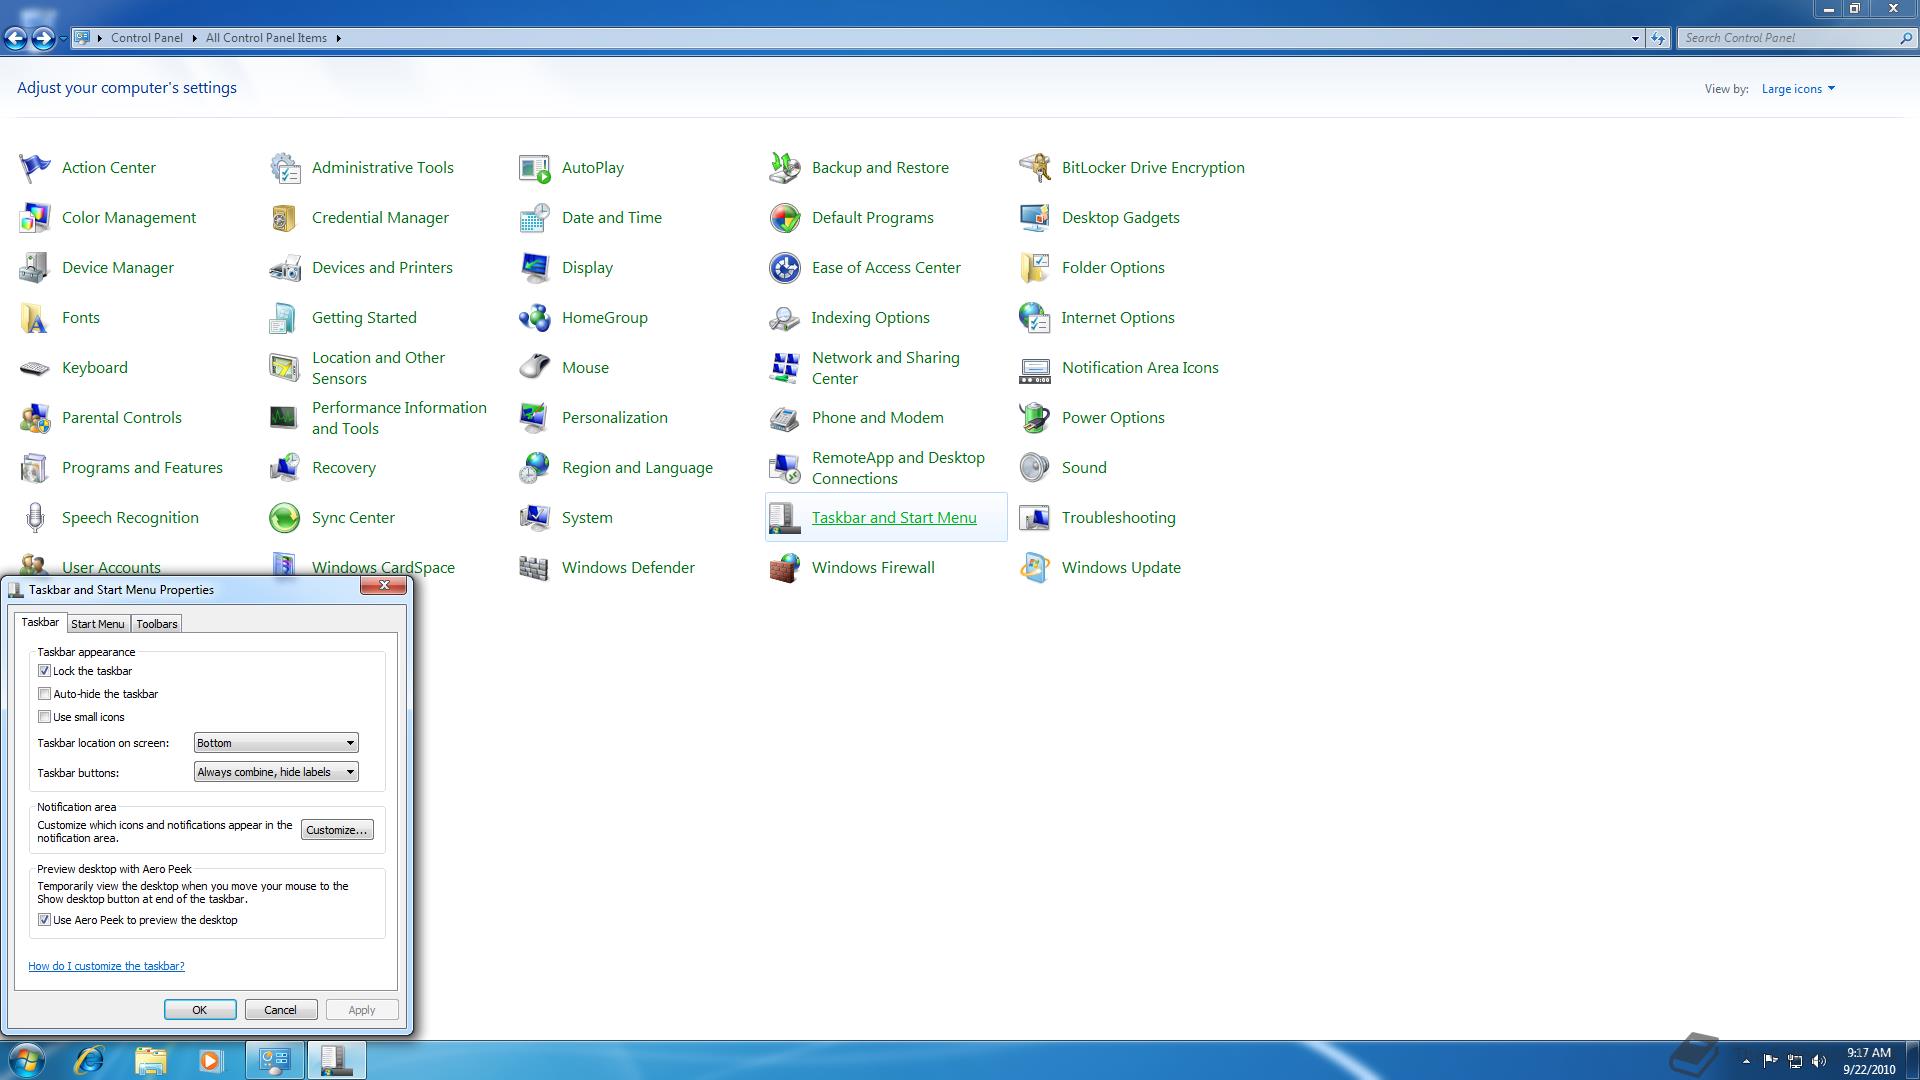The width and height of the screenshot is (1920, 1080).
Task: Open How do I customize the taskbar link
Action: point(106,966)
